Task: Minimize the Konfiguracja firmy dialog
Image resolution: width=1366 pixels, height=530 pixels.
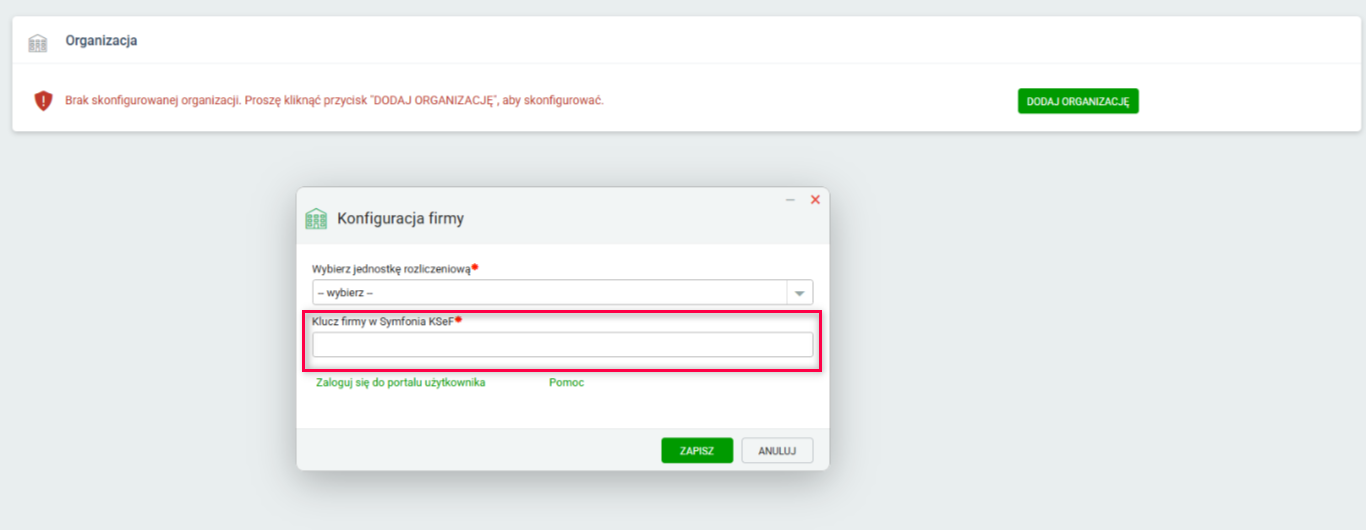Action: (x=790, y=200)
